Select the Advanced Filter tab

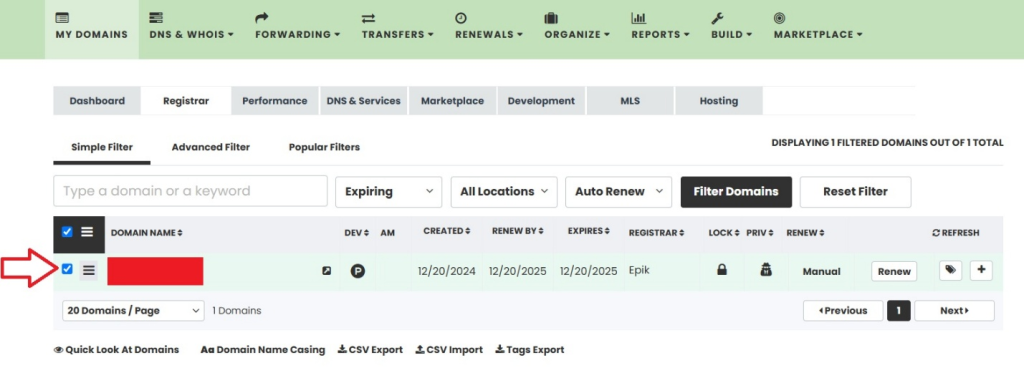click(210, 147)
